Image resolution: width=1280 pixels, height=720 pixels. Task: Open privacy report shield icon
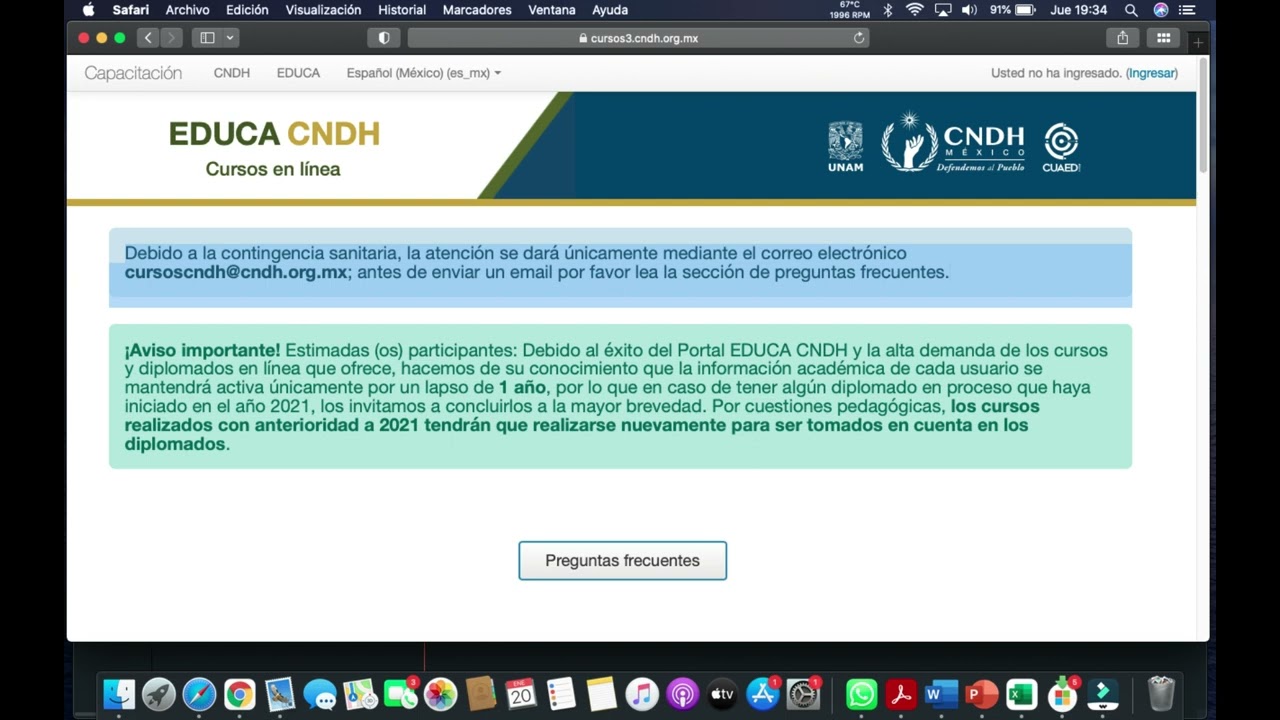point(384,38)
